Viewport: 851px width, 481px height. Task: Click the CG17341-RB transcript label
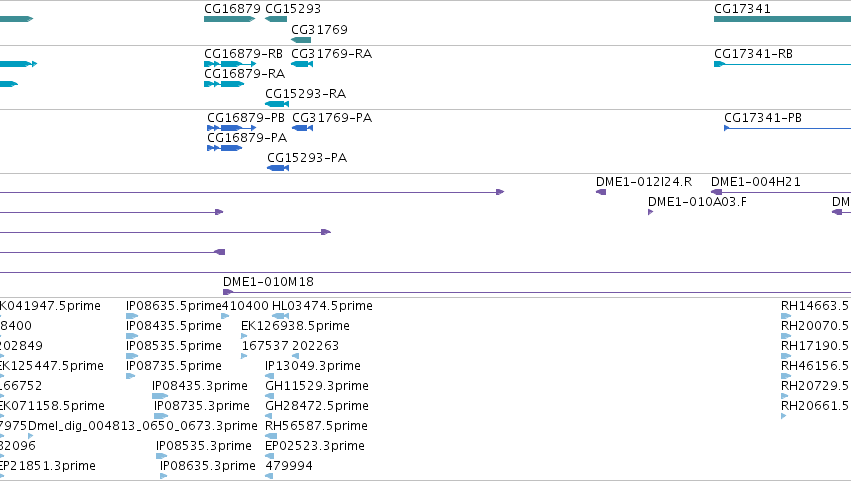753,54
